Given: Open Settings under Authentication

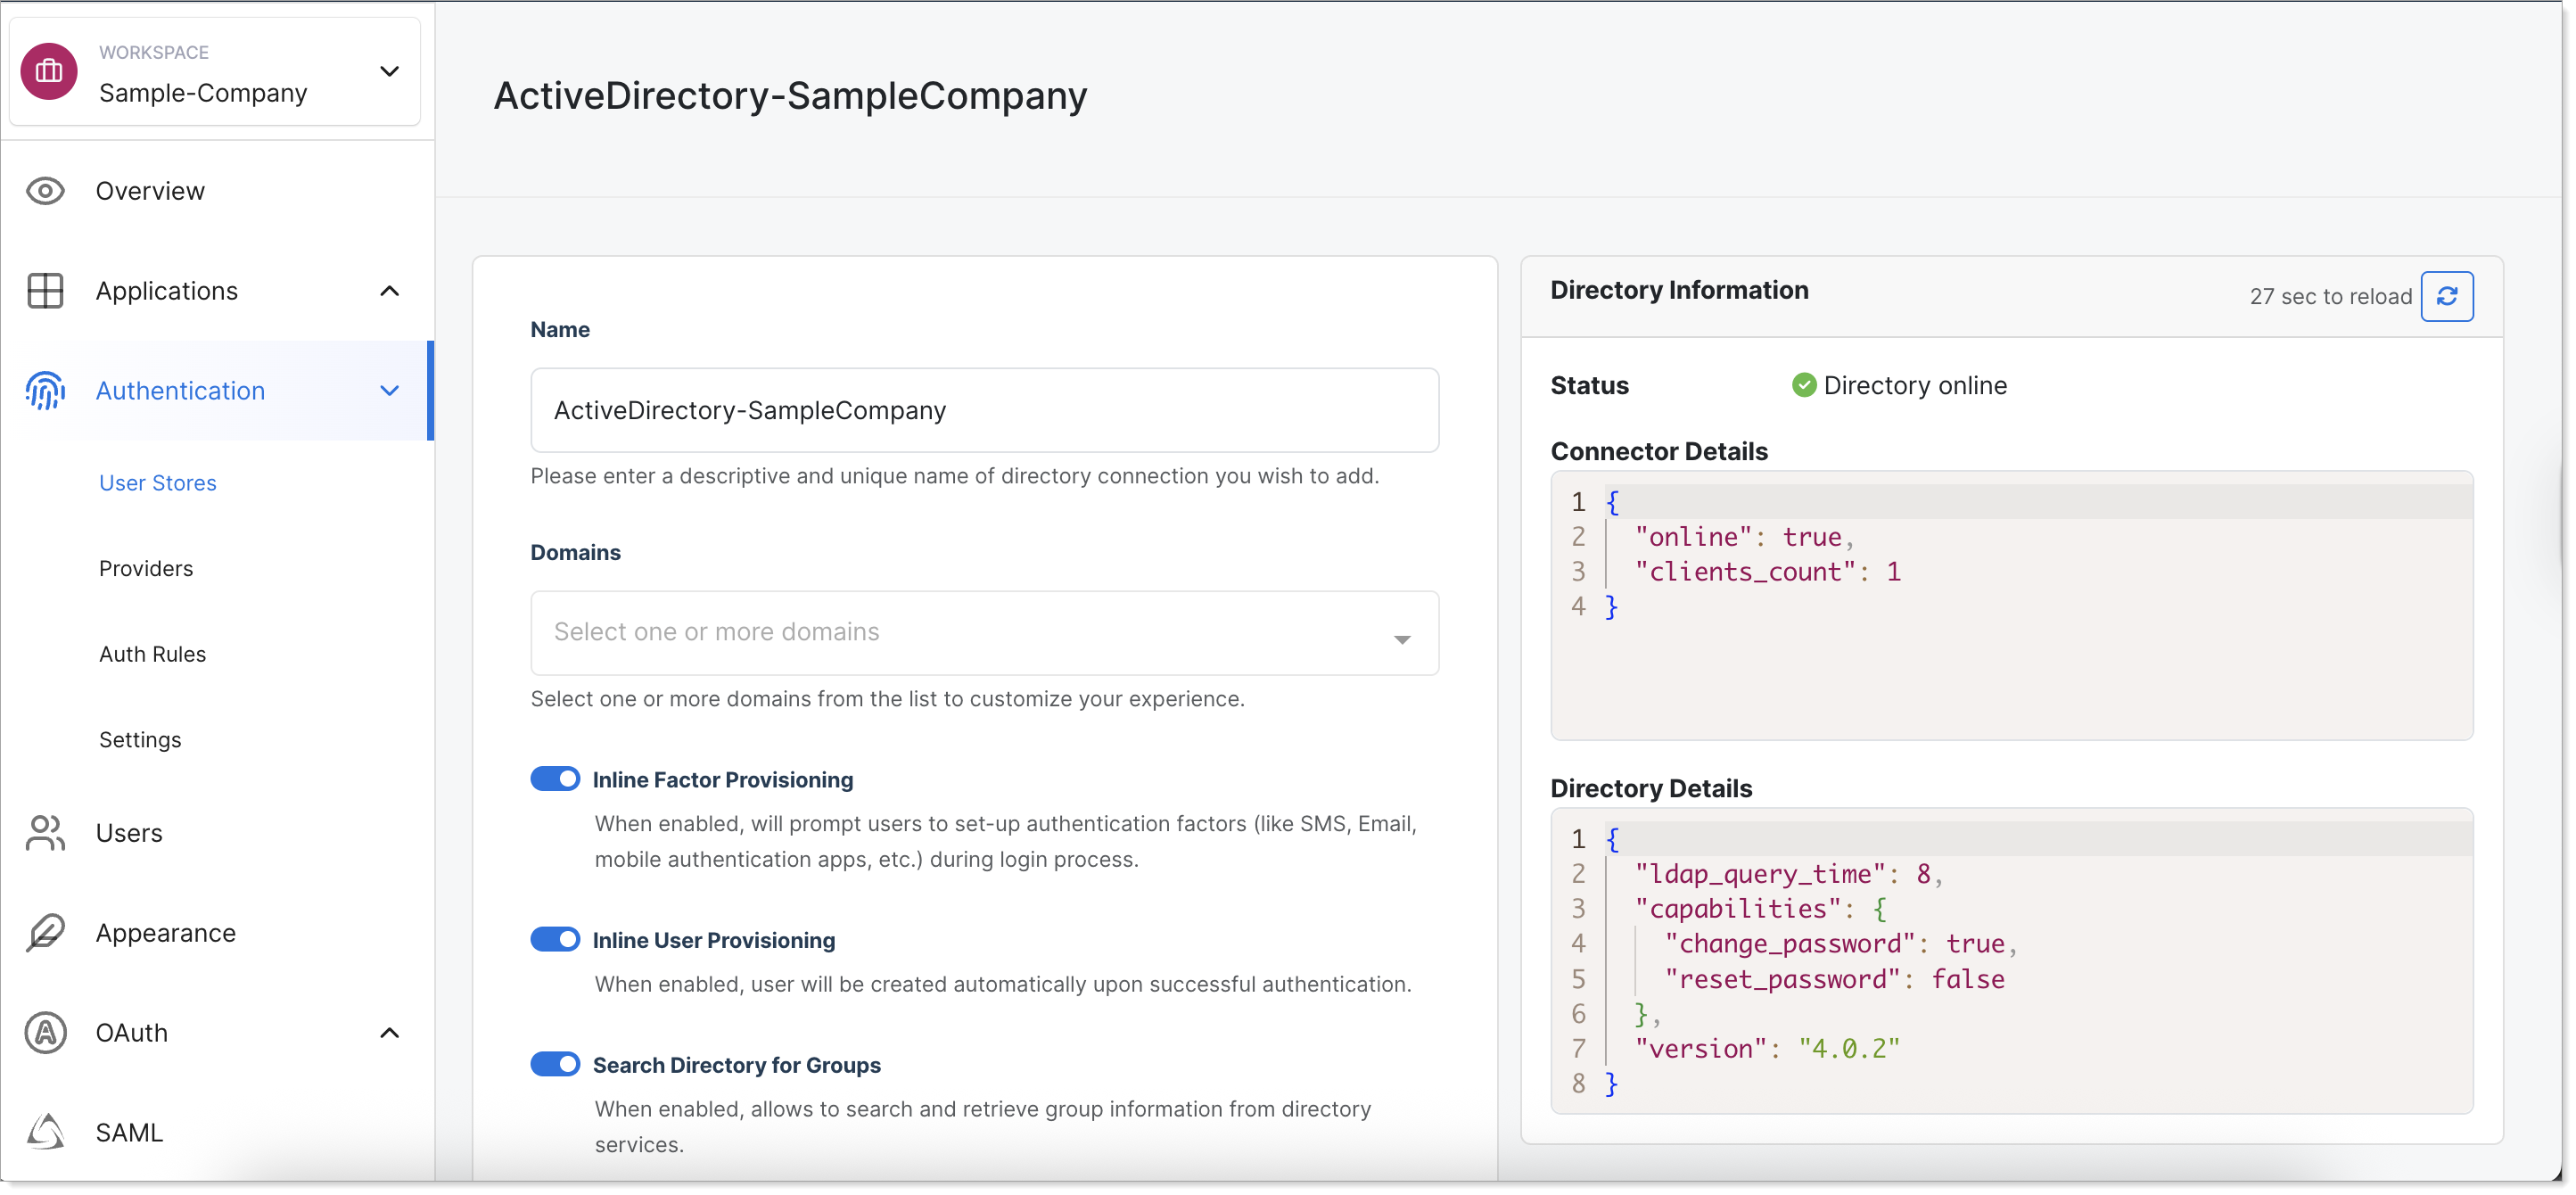Looking at the screenshot, I should tap(140, 740).
